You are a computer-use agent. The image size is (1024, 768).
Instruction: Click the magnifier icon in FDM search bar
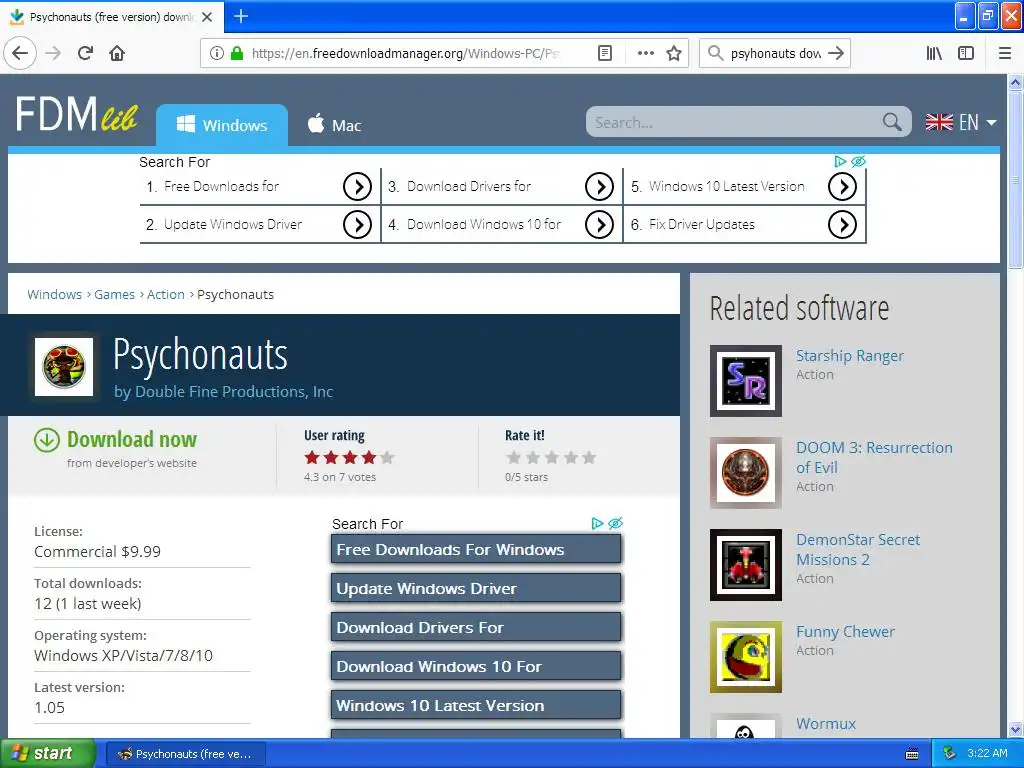coord(891,122)
